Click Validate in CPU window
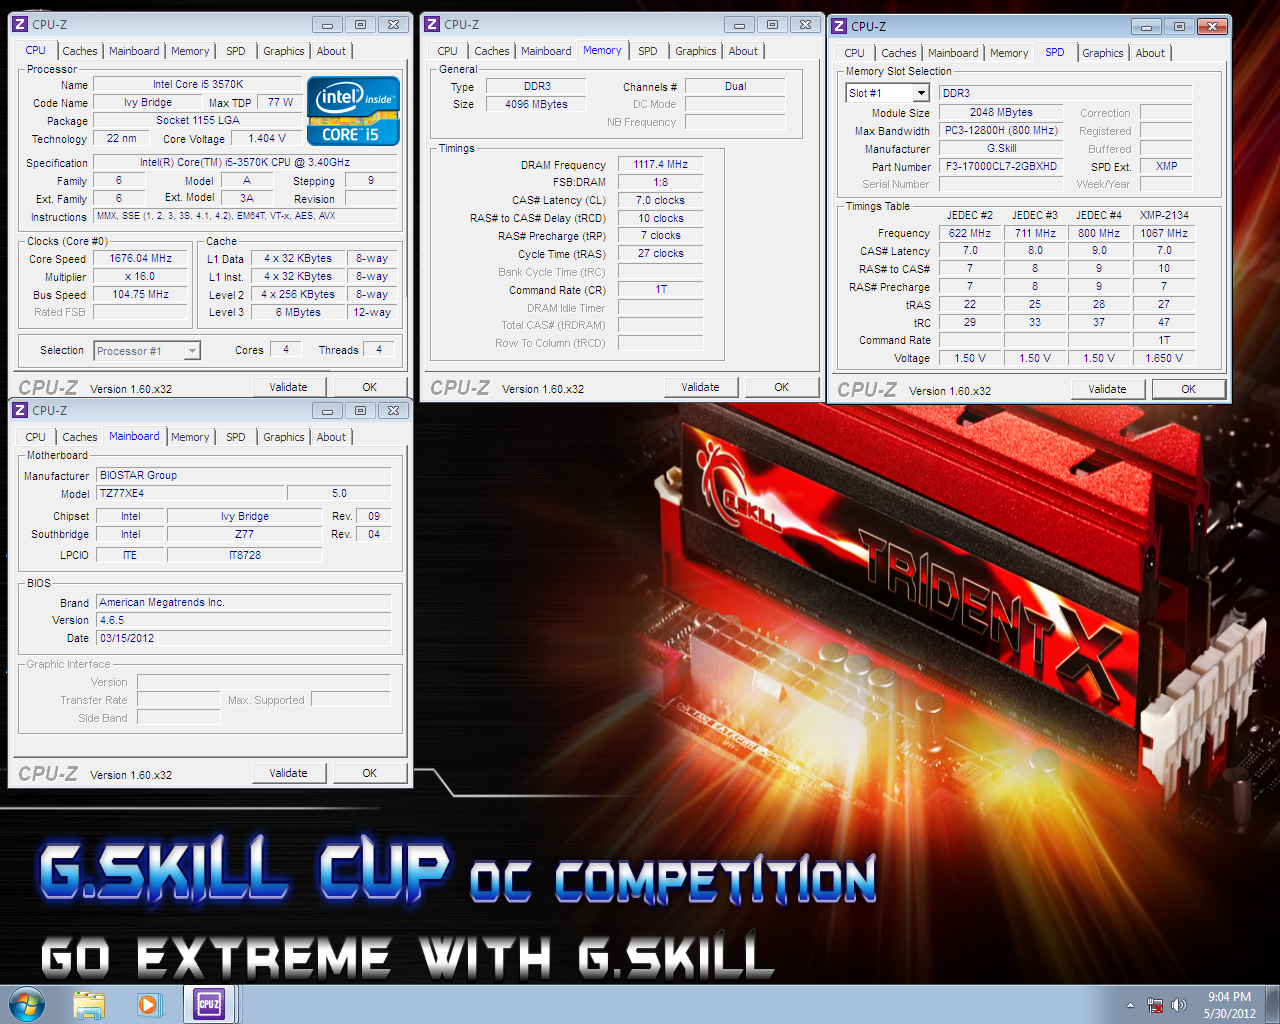1280x1024 pixels. pos(288,387)
